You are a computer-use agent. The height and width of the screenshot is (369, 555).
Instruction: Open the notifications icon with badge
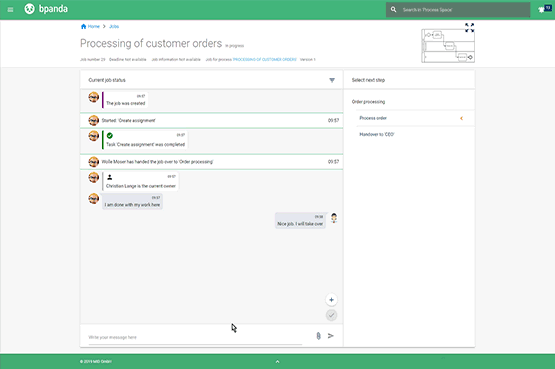click(544, 9)
